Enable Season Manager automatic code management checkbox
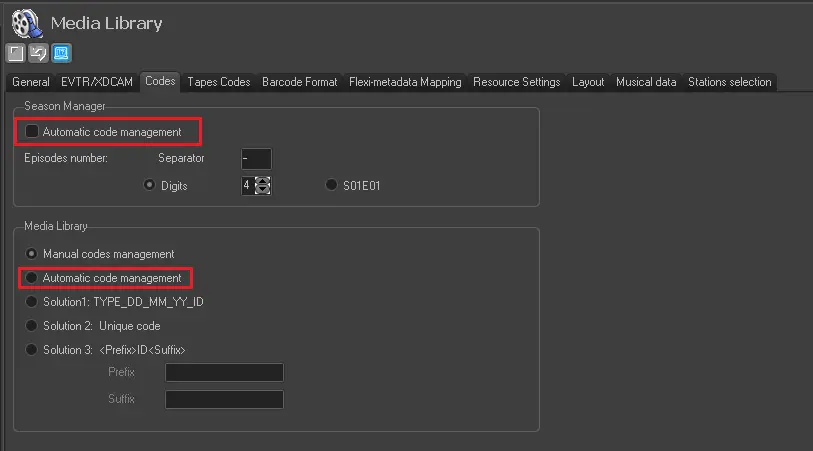 [33, 131]
